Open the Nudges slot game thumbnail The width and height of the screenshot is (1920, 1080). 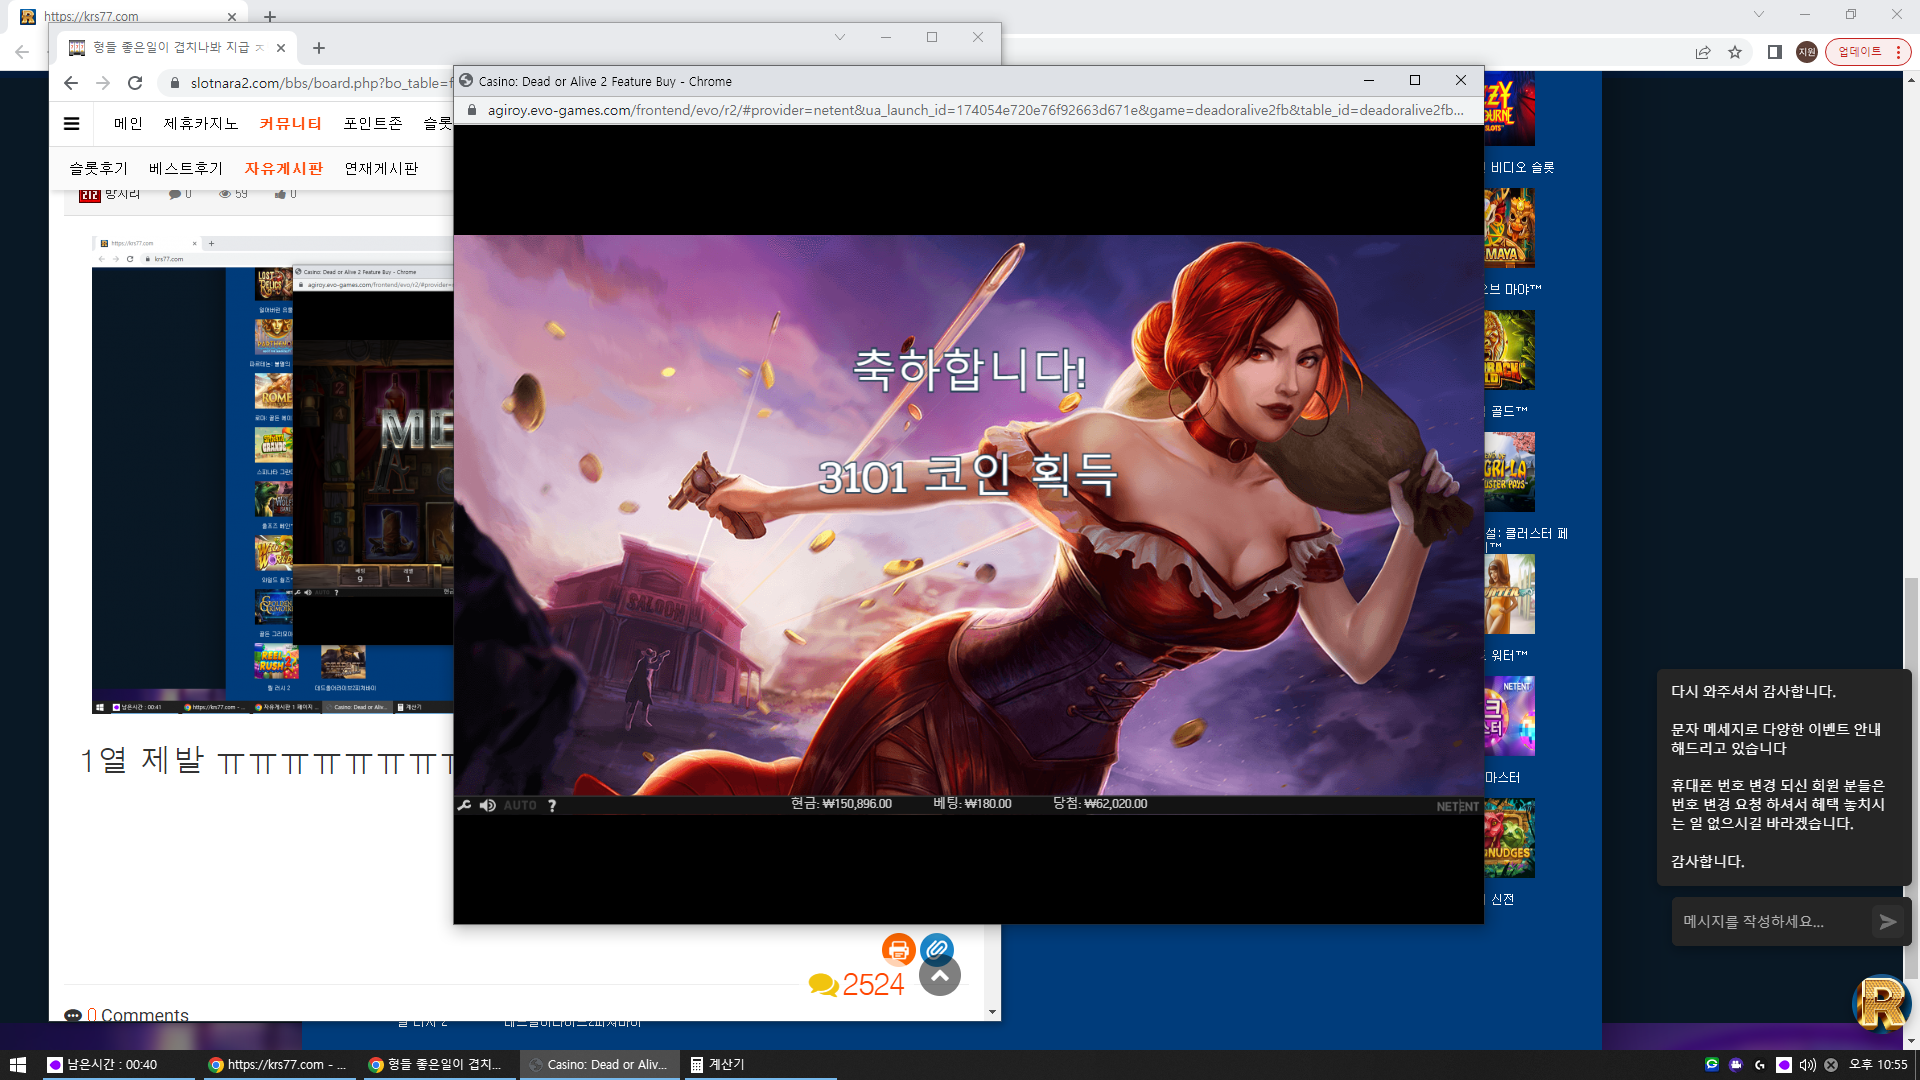pyautogui.click(x=1510, y=838)
